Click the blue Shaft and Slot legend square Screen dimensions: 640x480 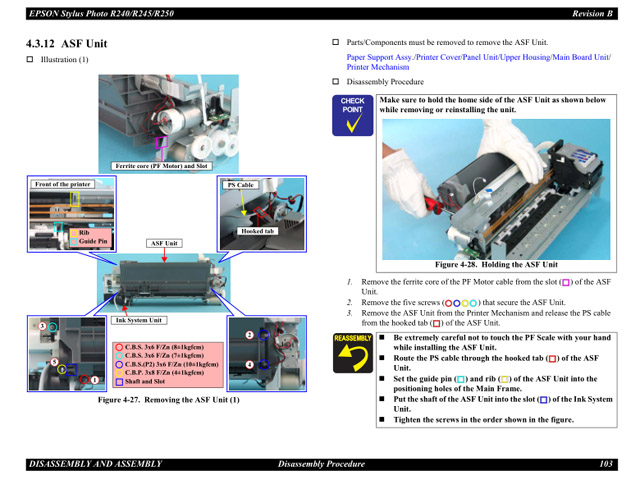point(119,381)
